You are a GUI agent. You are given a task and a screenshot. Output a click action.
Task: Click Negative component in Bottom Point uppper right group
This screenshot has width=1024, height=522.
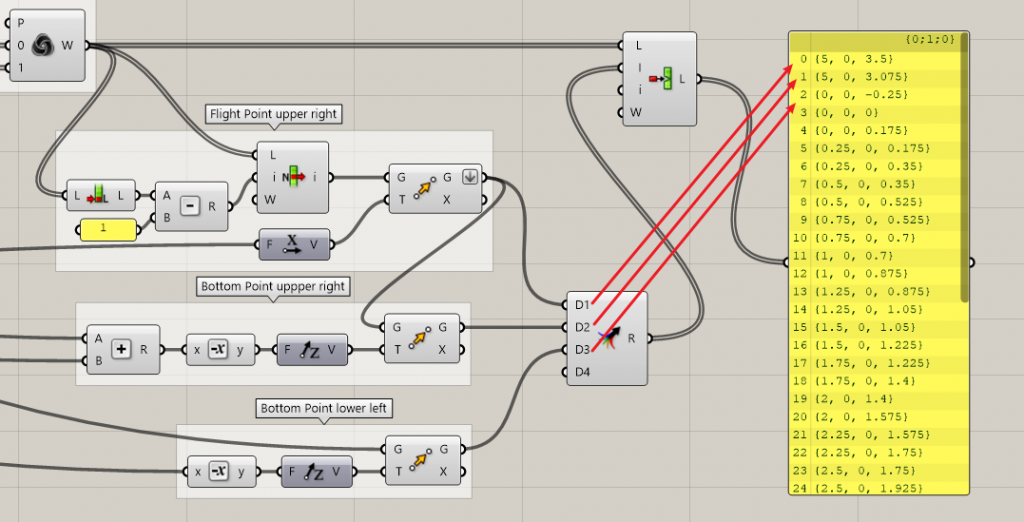(x=221, y=350)
